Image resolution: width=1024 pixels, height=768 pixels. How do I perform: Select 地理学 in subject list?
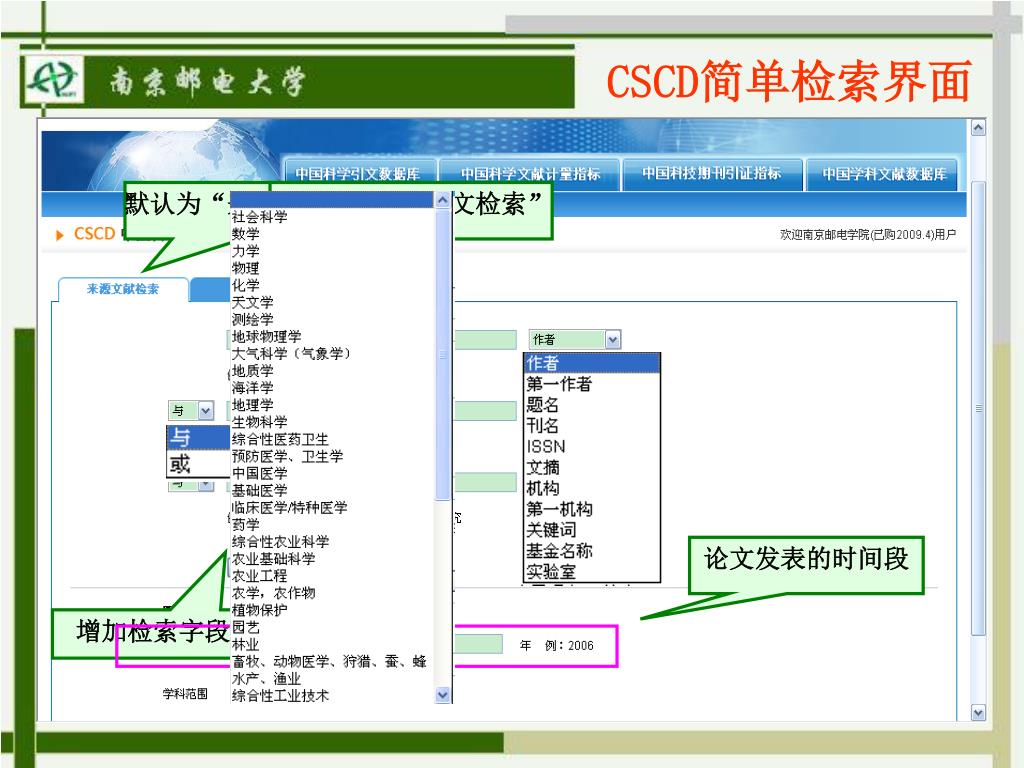click(x=332, y=405)
